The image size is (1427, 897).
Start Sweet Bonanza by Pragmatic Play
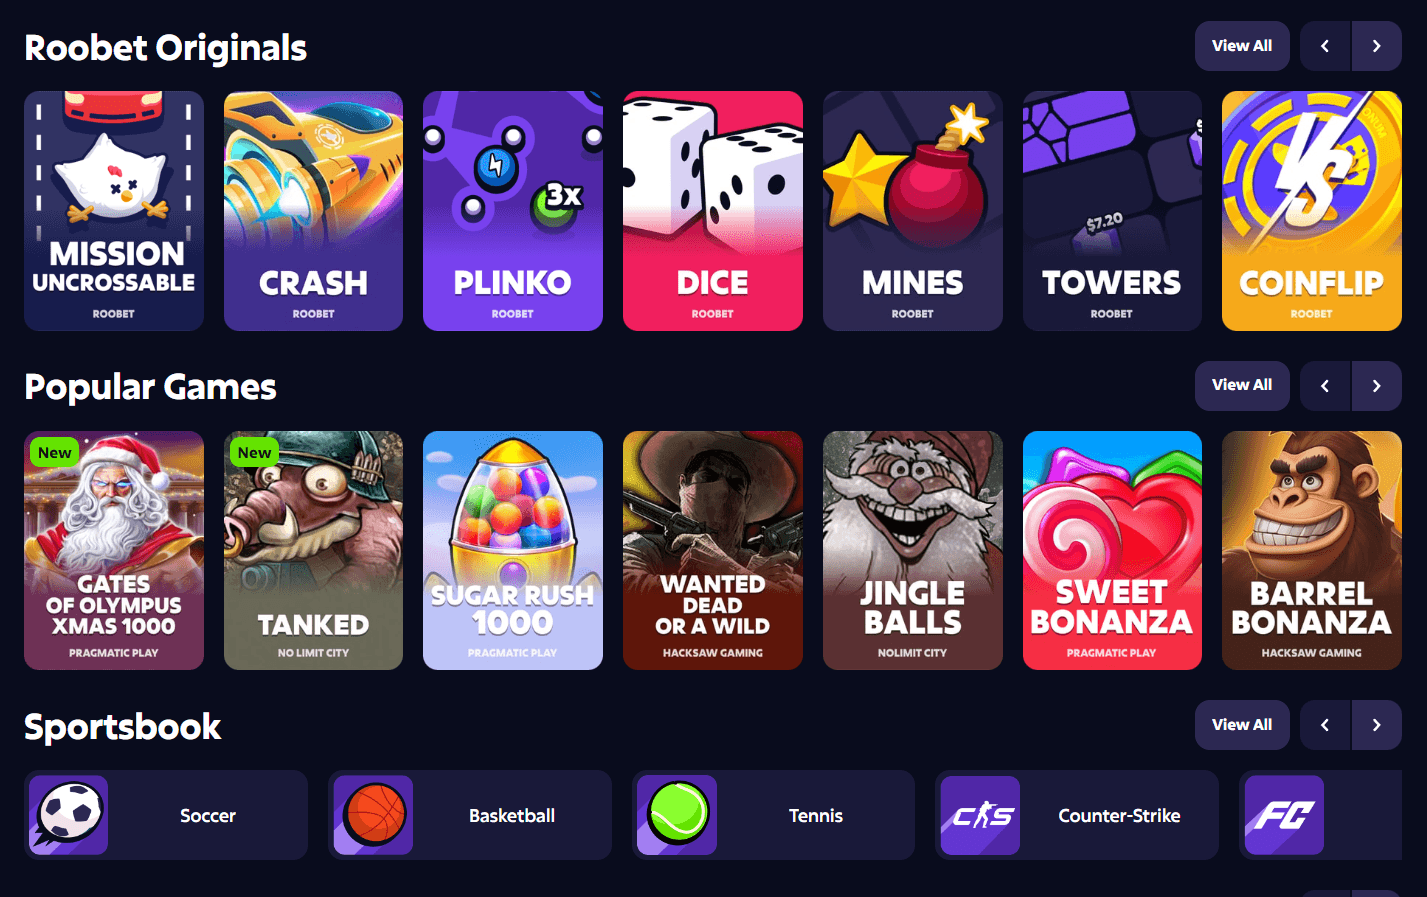(1112, 550)
